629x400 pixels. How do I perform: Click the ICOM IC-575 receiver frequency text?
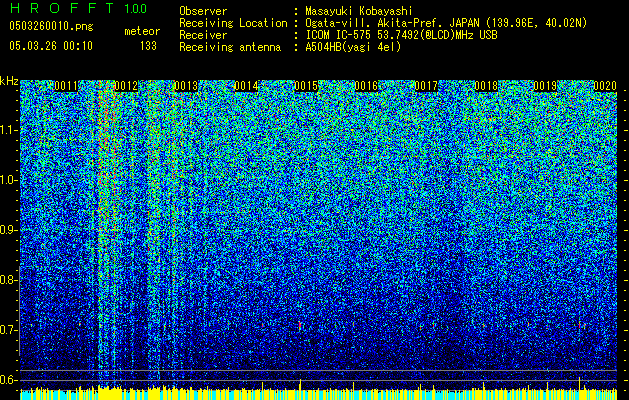coord(401,35)
